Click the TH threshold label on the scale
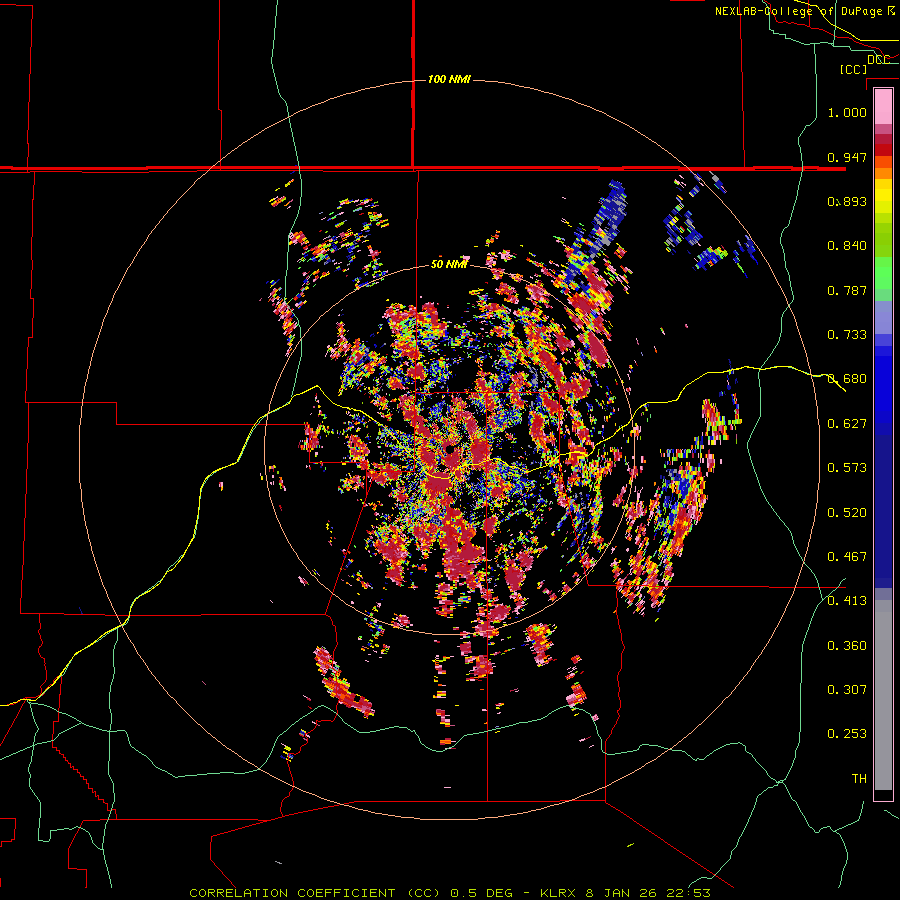 859,779
